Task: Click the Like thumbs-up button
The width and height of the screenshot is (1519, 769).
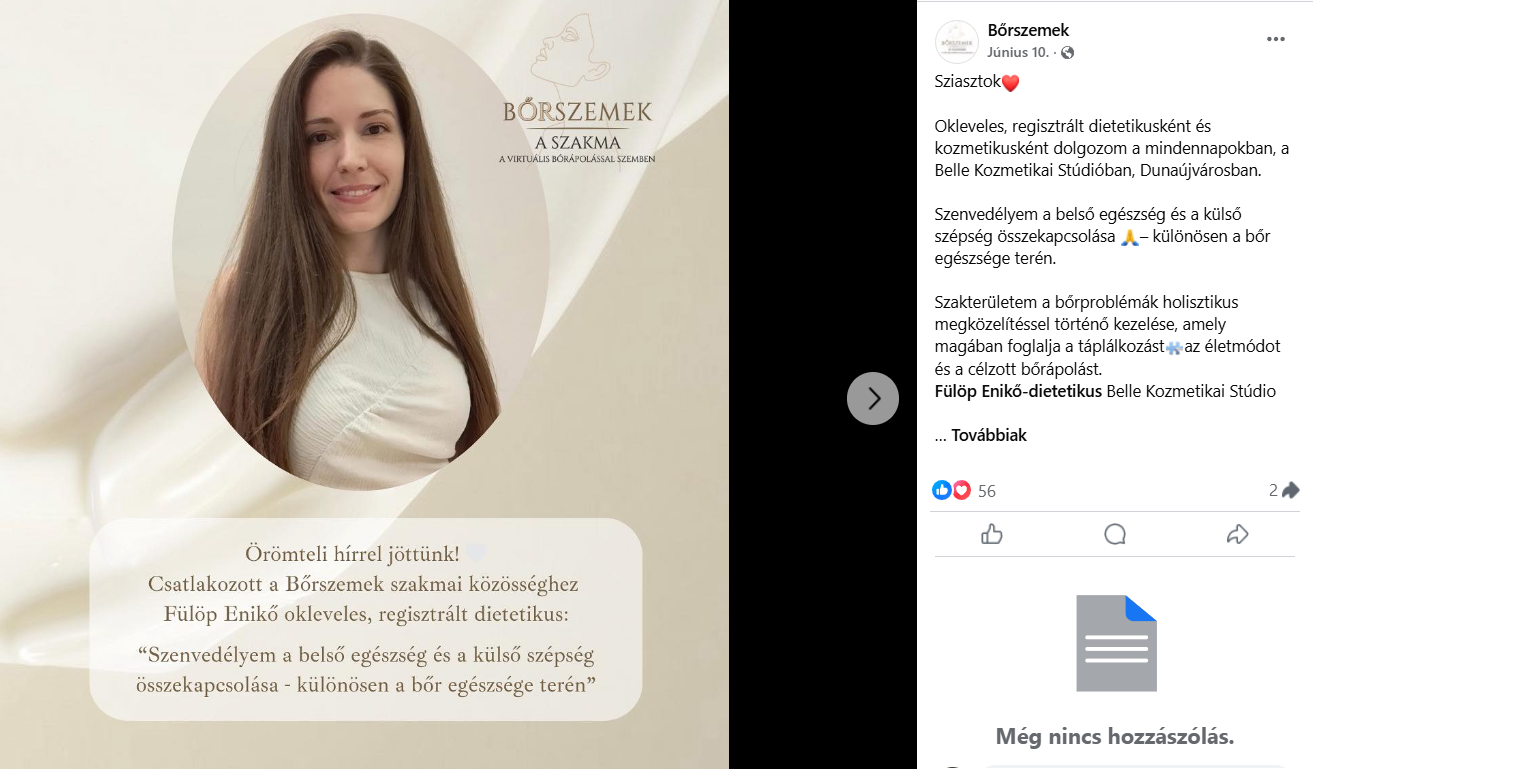Action: 992,534
